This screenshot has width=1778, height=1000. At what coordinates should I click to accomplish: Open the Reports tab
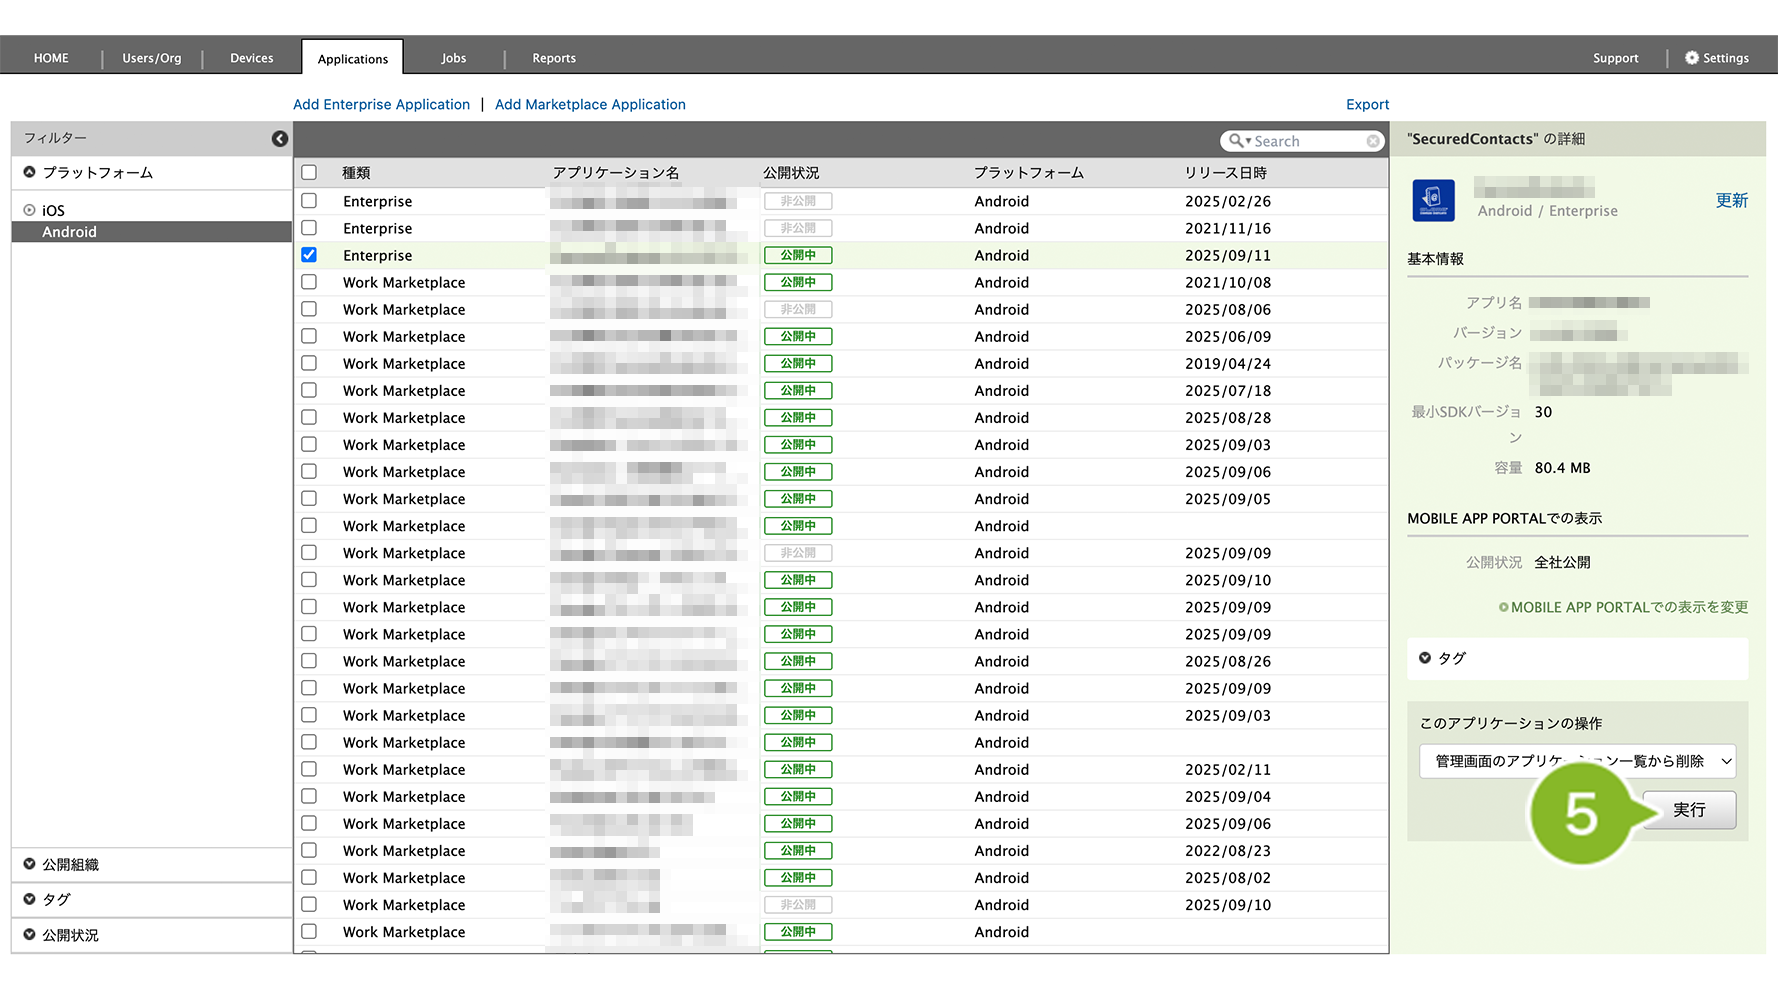553,58
